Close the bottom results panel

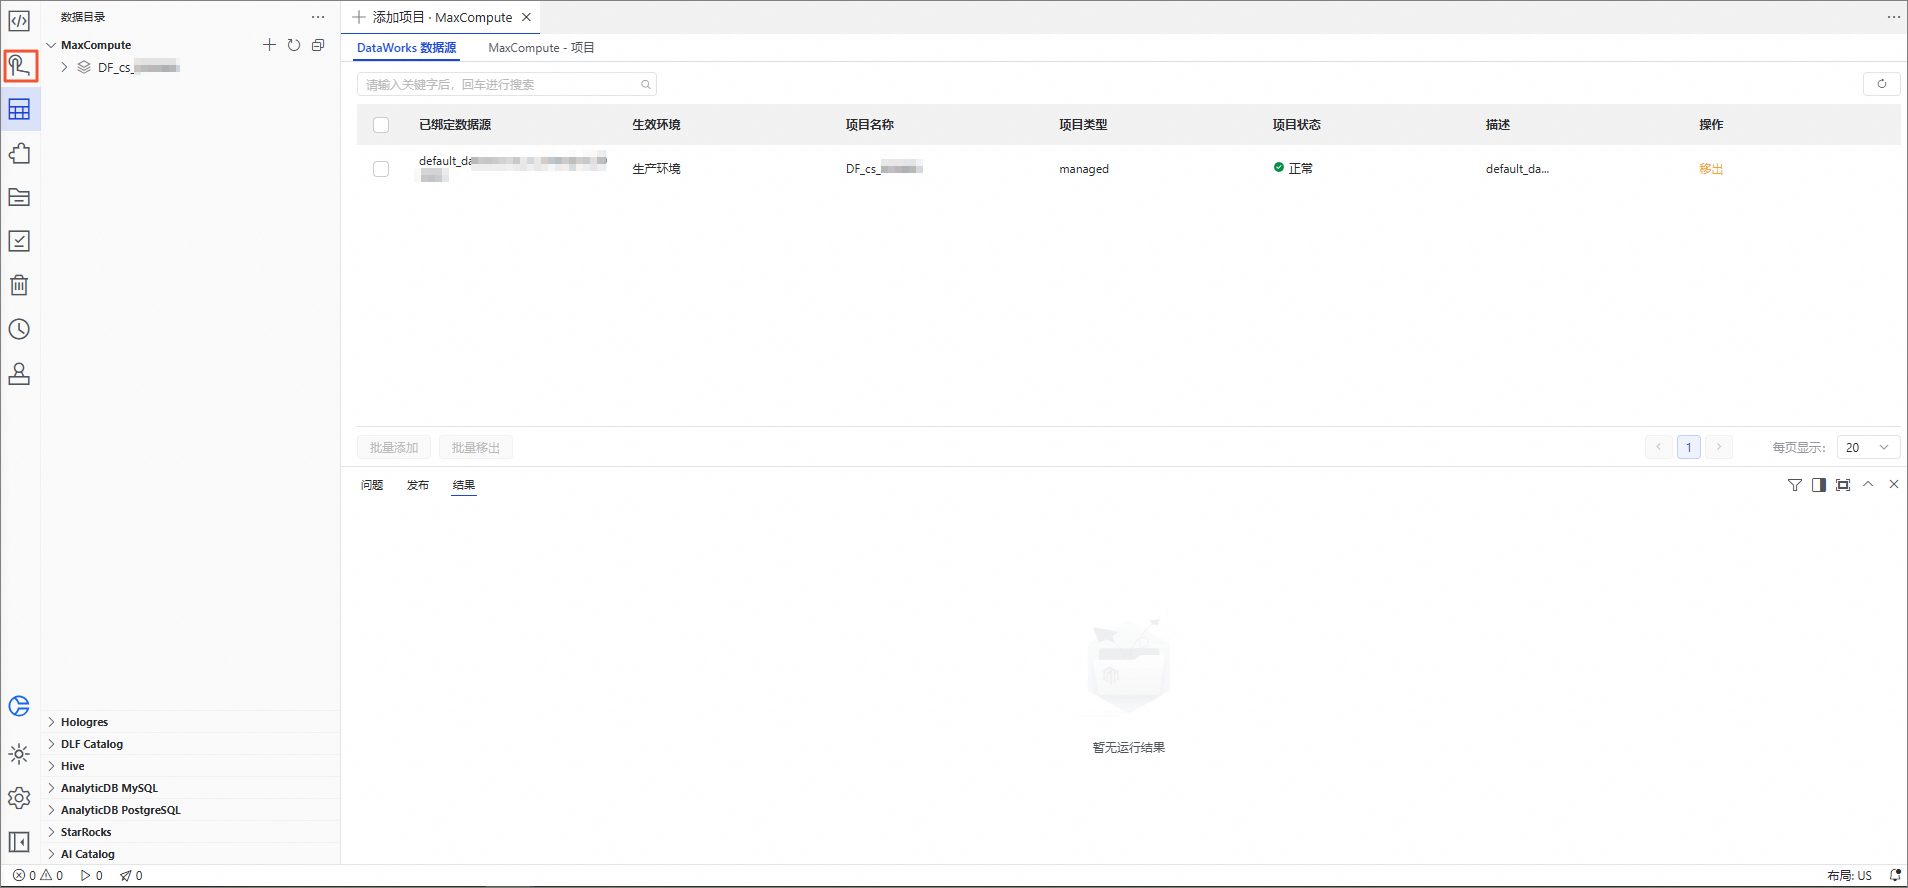tap(1894, 484)
